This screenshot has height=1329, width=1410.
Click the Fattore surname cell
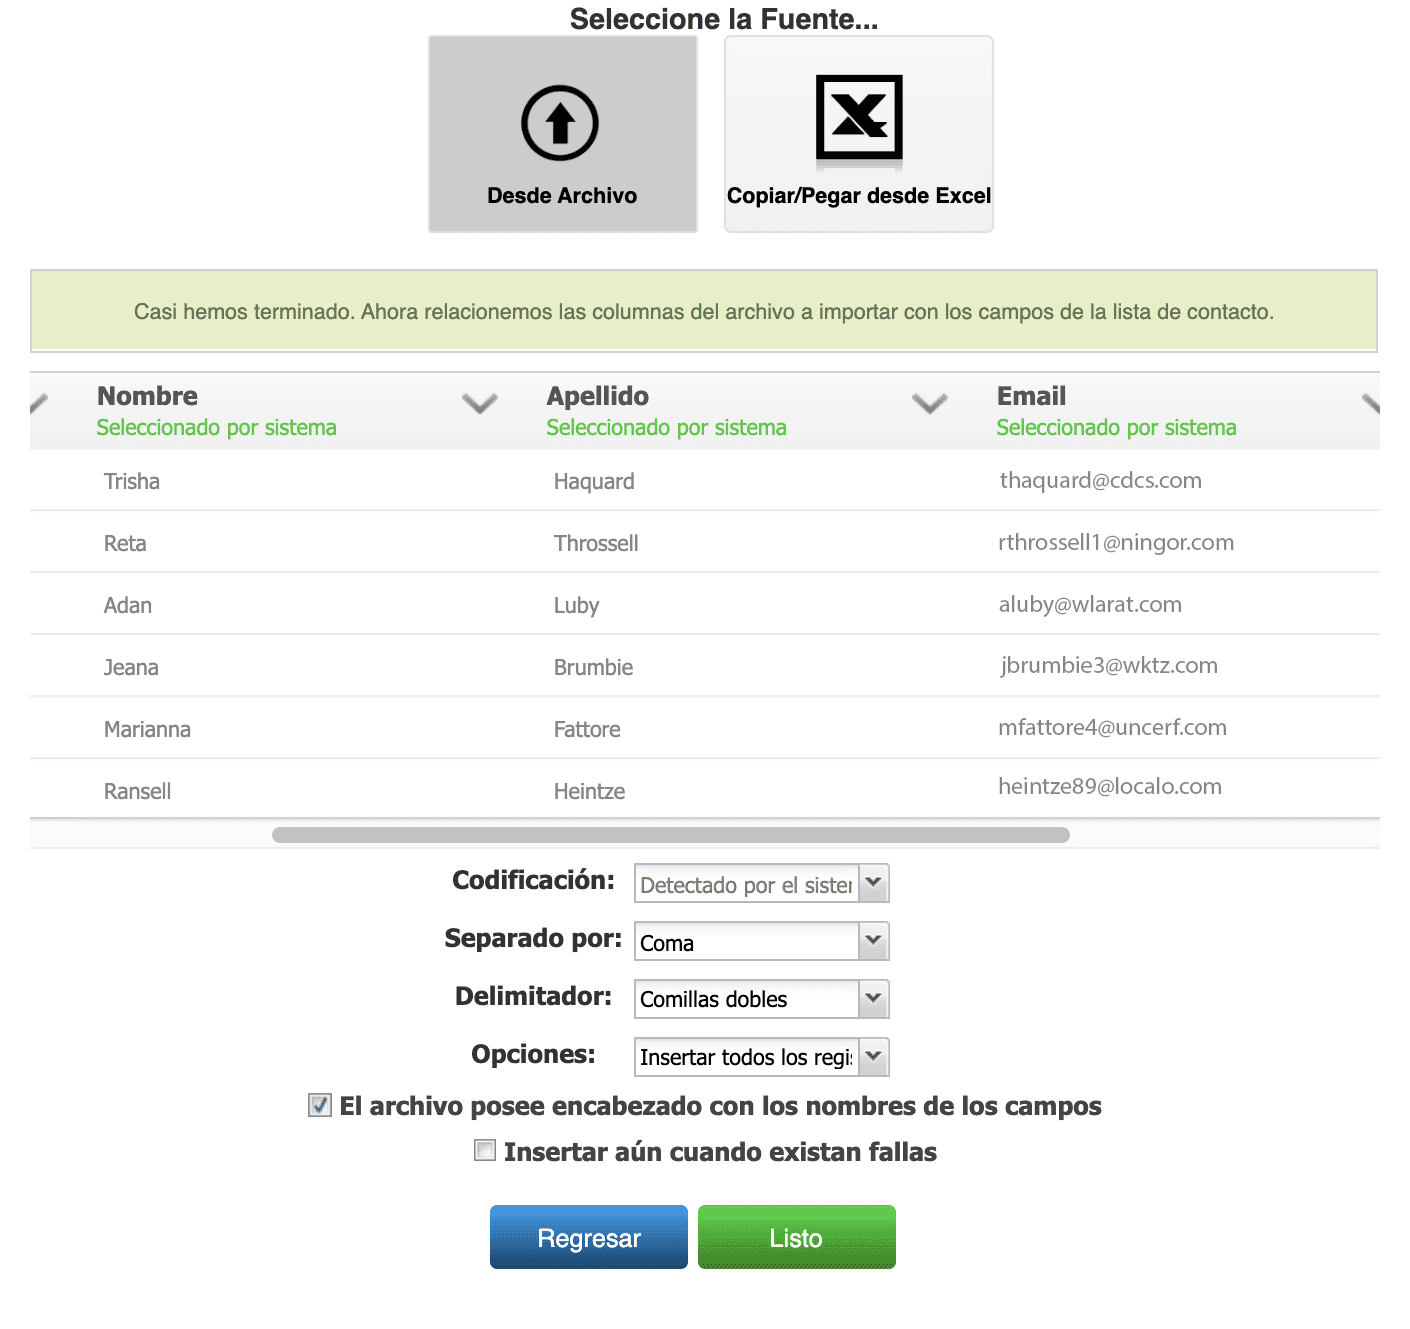tap(587, 729)
